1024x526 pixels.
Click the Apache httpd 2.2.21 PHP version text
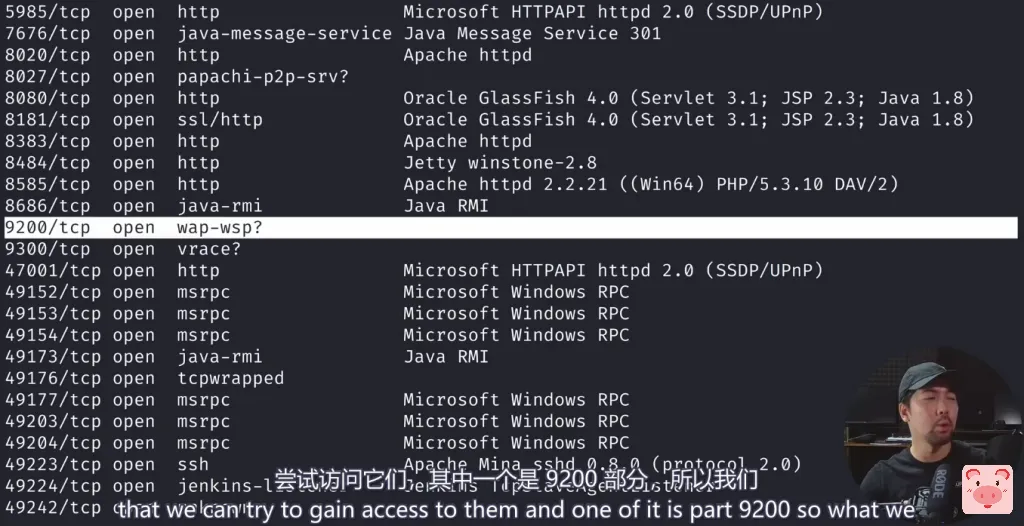650,184
